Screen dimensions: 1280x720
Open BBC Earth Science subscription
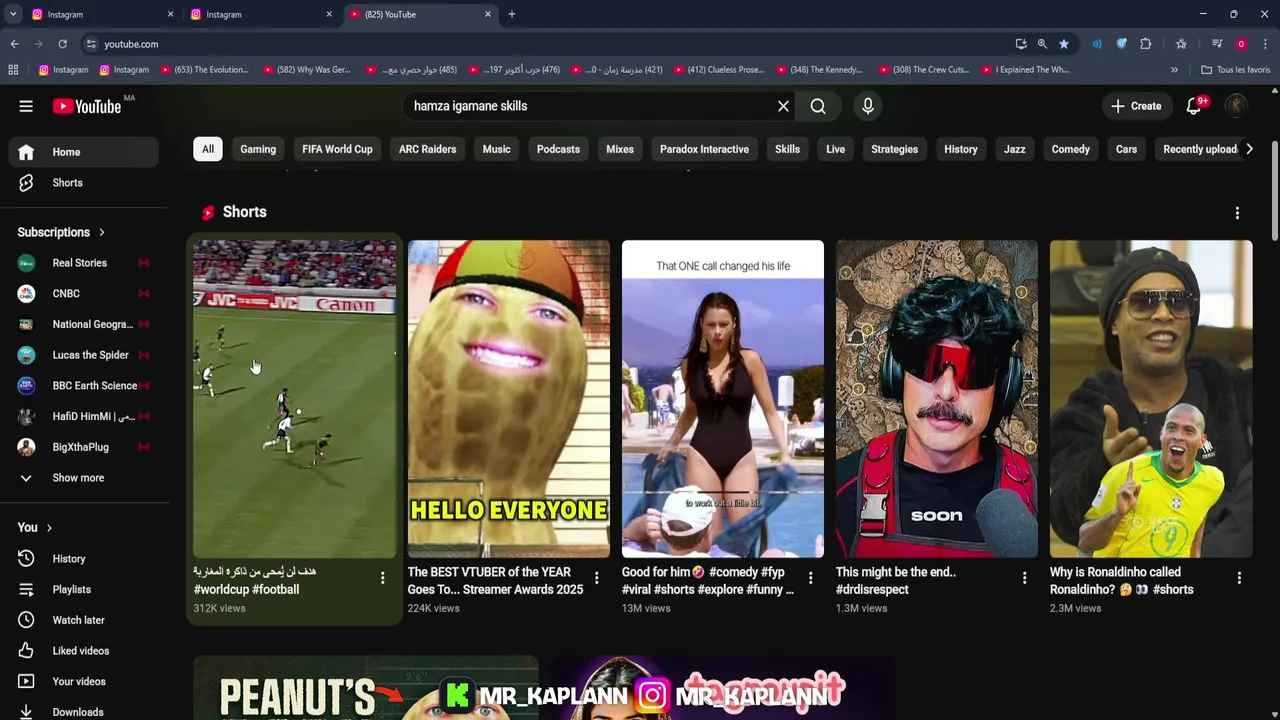pos(84,386)
